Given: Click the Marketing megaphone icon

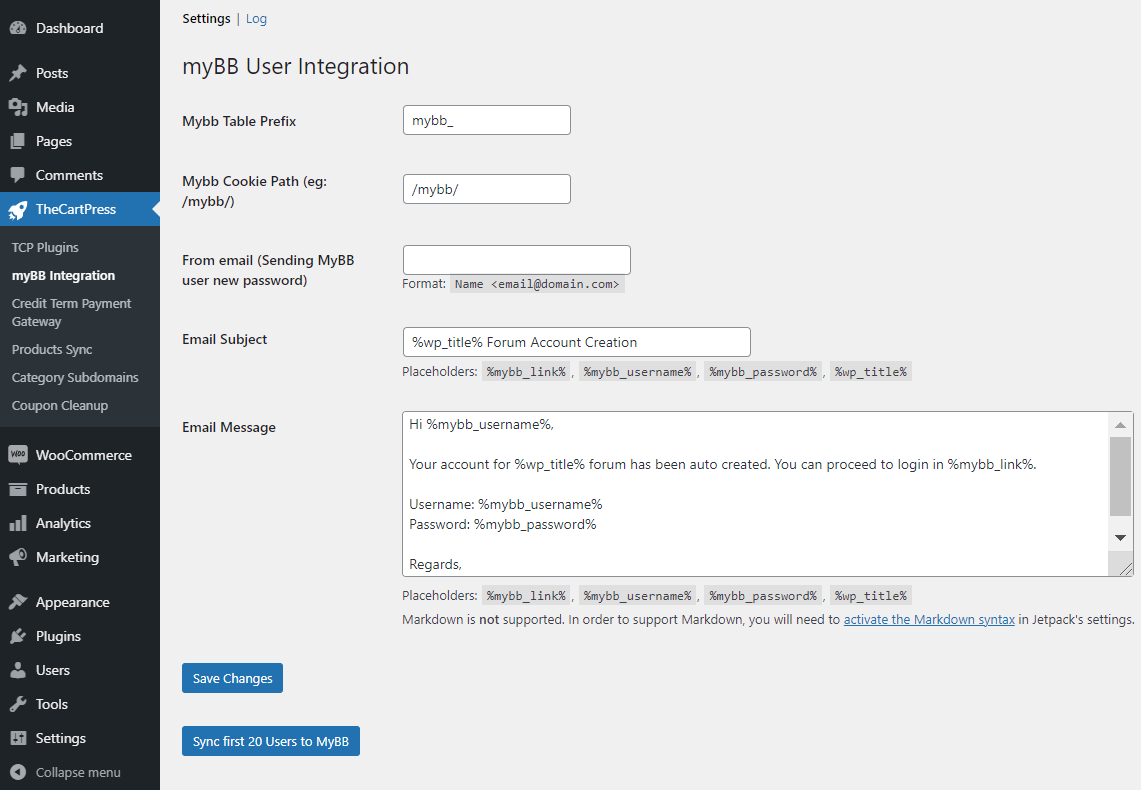Looking at the screenshot, I should click(18, 557).
